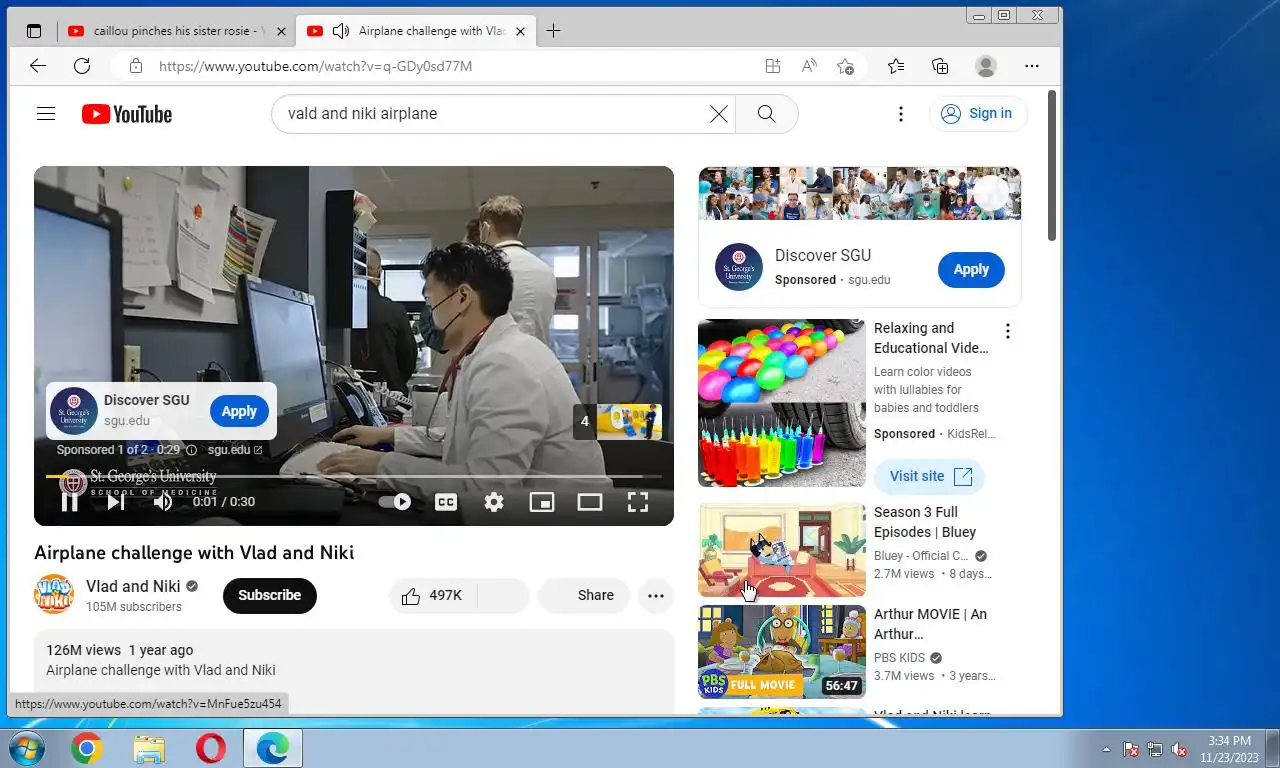Open video player settings gear
The width and height of the screenshot is (1280, 768).
click(494, 502)
